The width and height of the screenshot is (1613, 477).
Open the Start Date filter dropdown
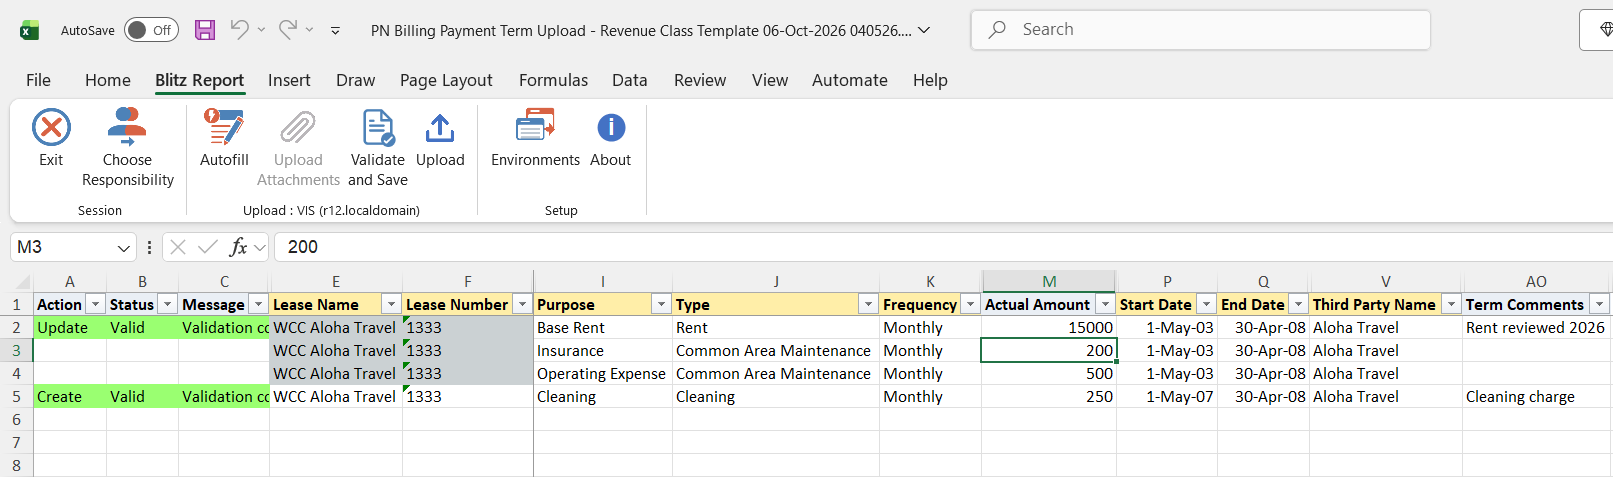(1206, 304)
